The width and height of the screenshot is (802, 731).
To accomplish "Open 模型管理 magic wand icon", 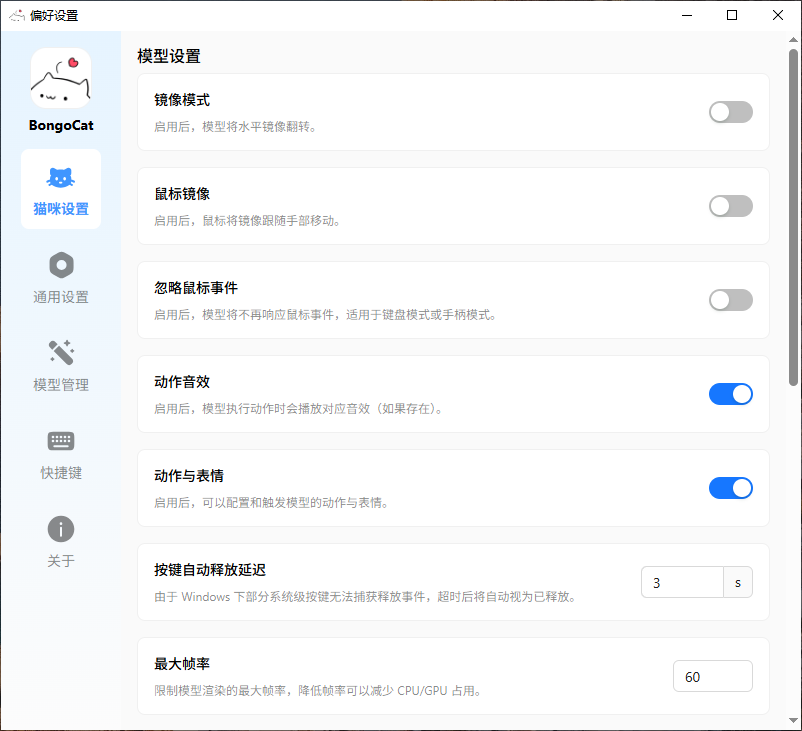I will (61, 353).
